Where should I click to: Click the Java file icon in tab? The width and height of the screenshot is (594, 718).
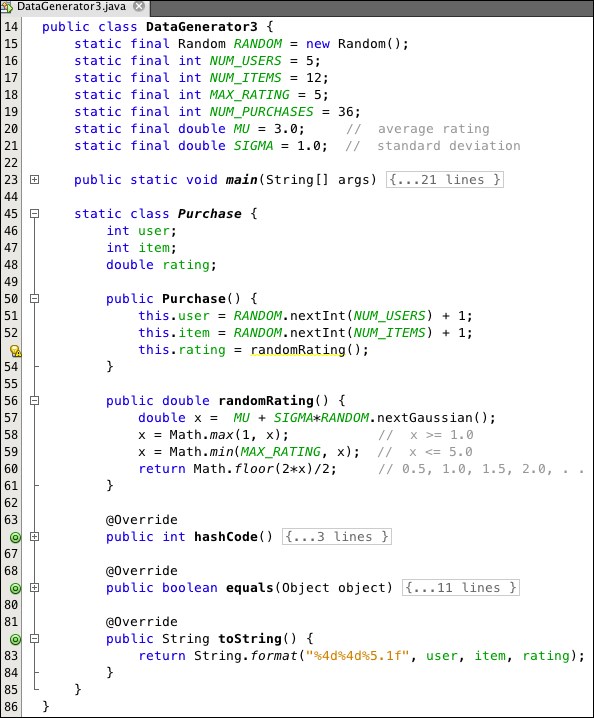6,6
